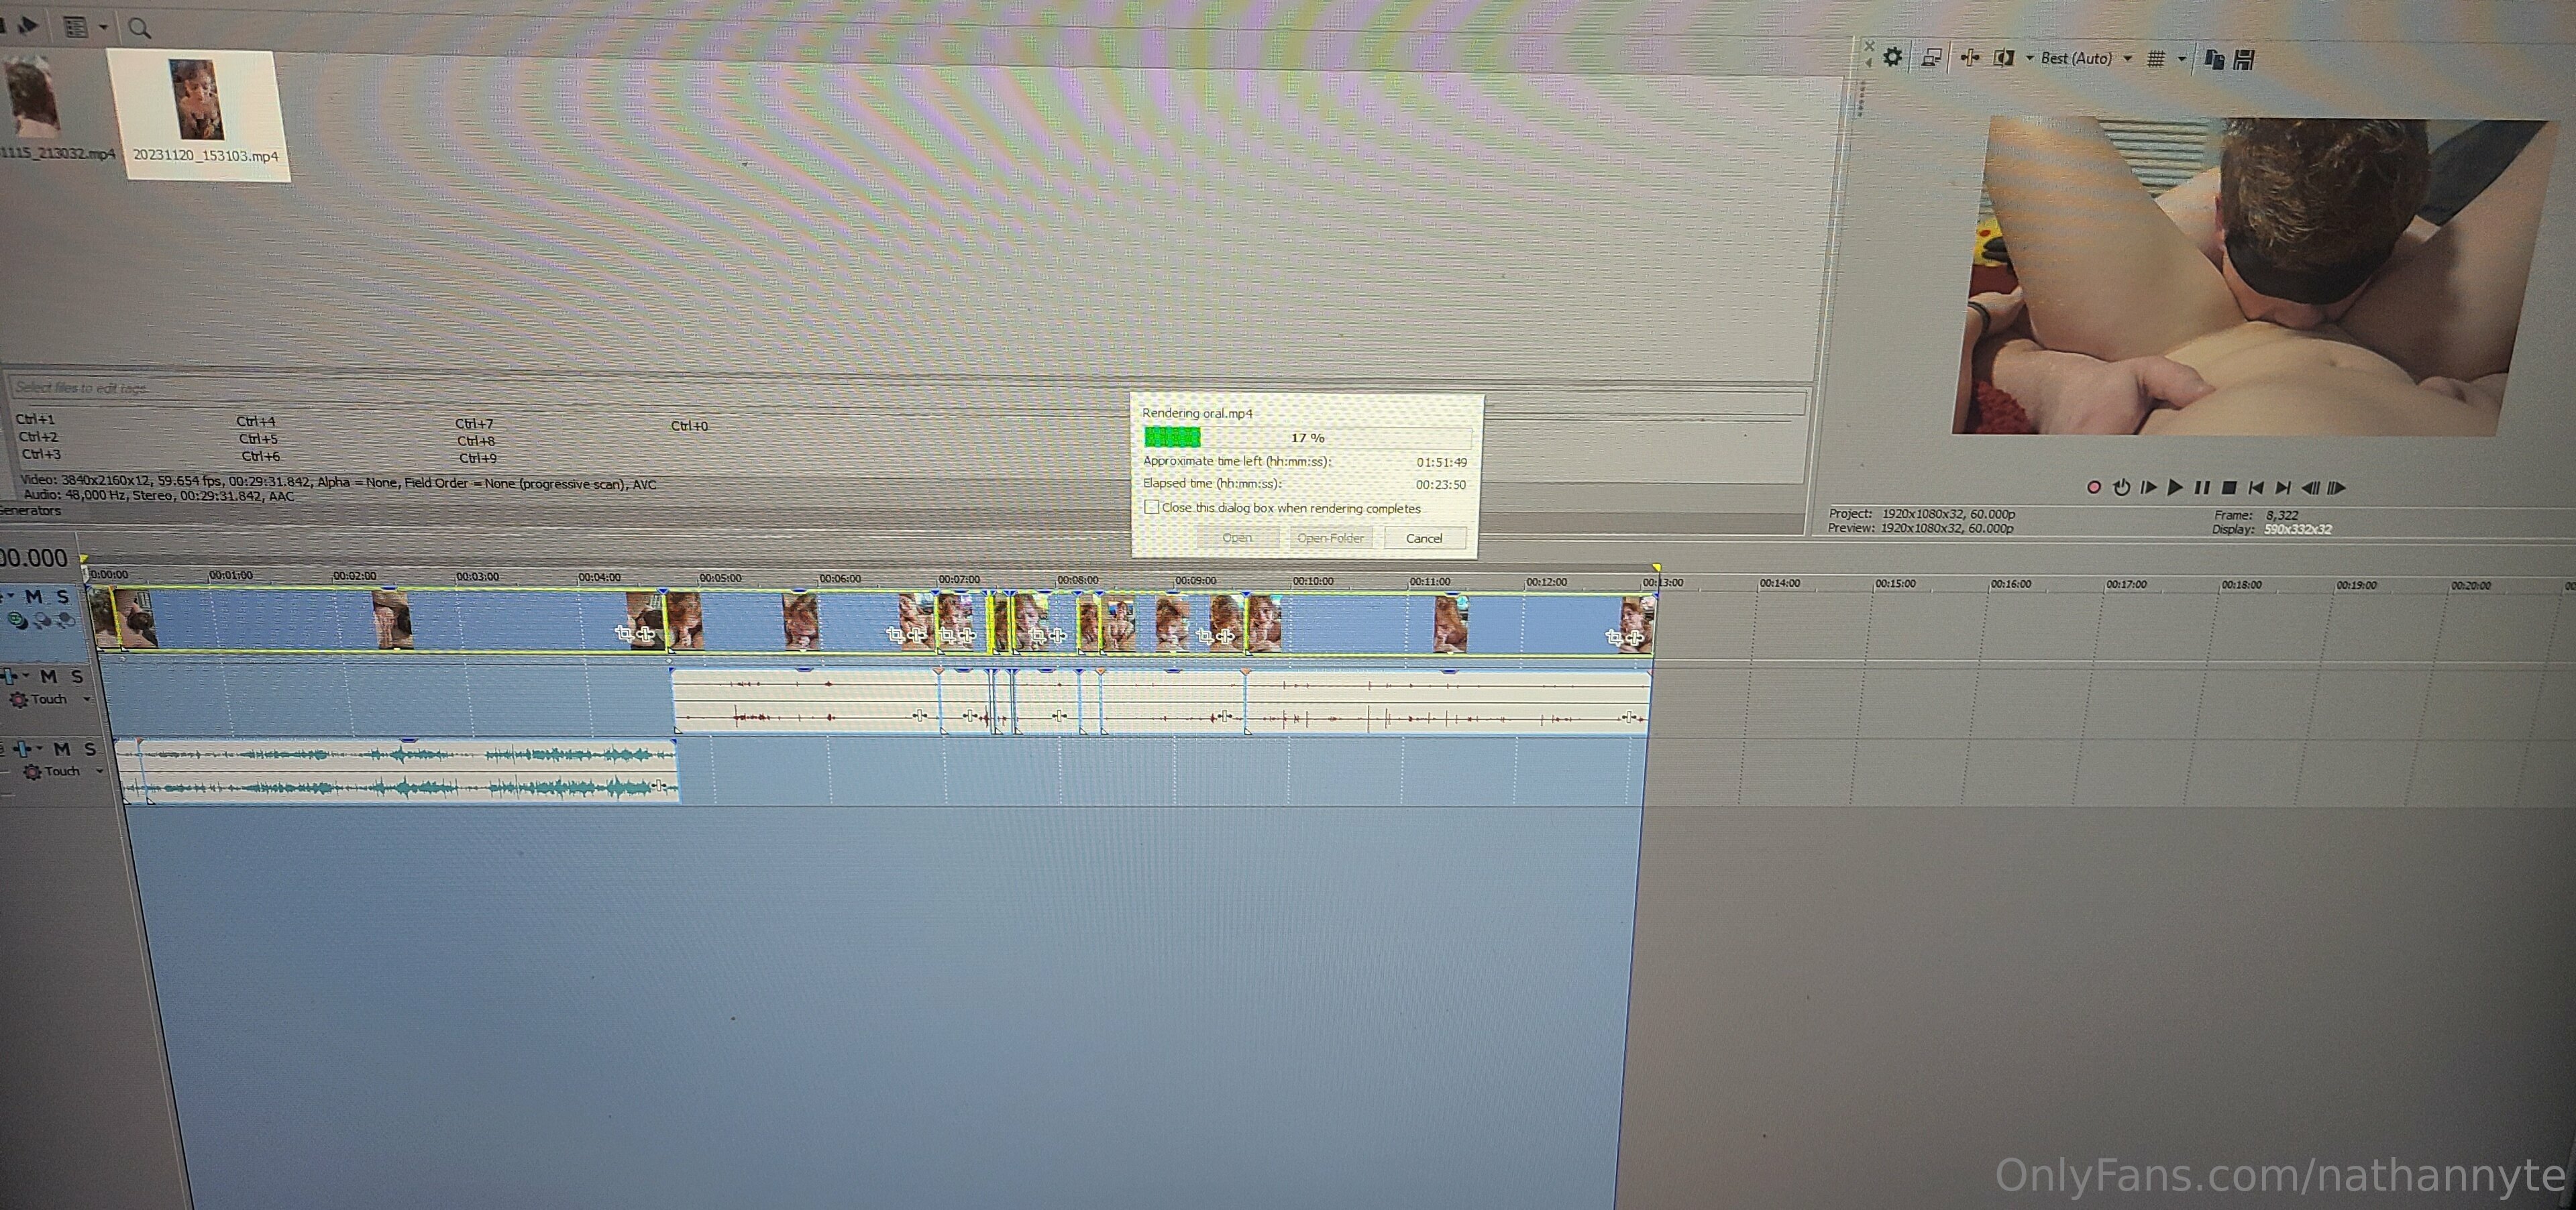2576x1210 pixels.
Task: Click the overlays grid icon
Action: pyautogui.click(x=2156, y=59)
